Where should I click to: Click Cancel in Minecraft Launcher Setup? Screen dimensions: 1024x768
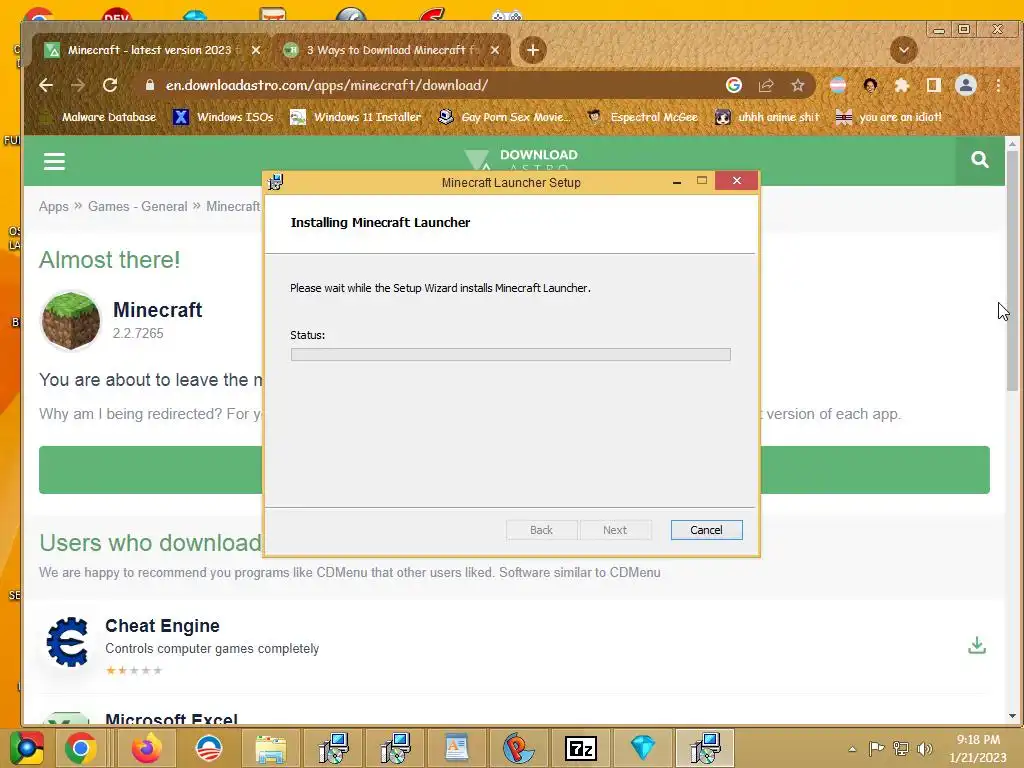pyautogui.click(x=707, y=530)
